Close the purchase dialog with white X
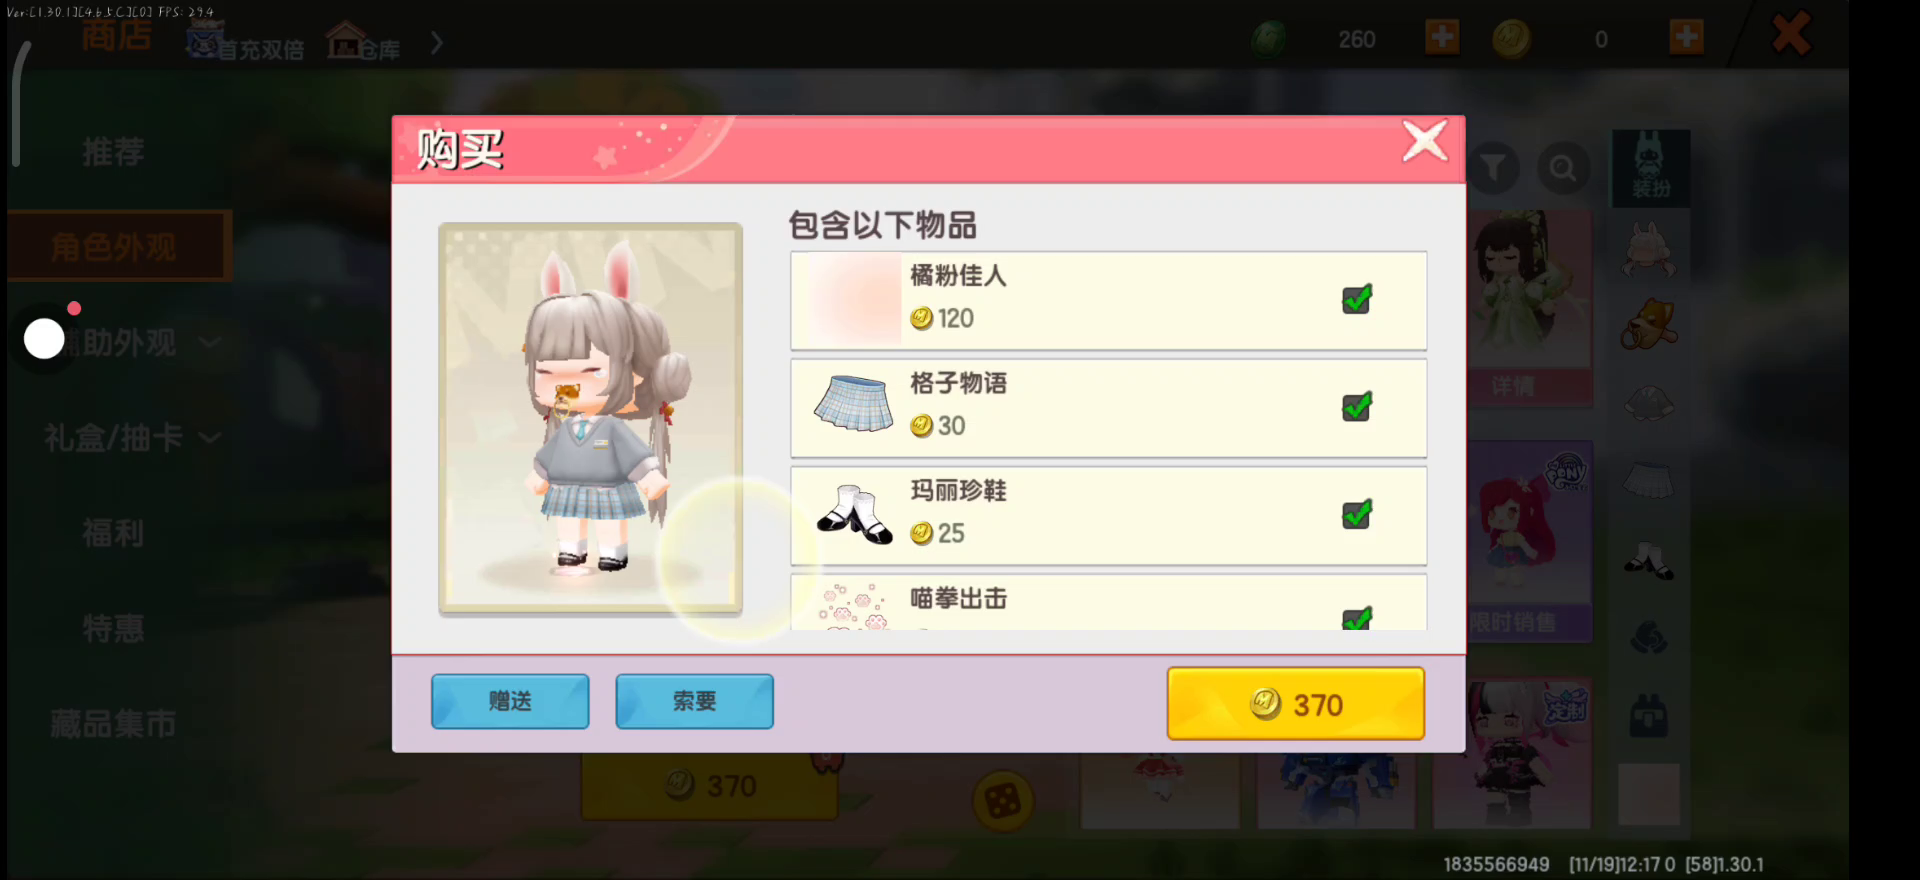1920x880 pixels. (x=1425, y=141)
